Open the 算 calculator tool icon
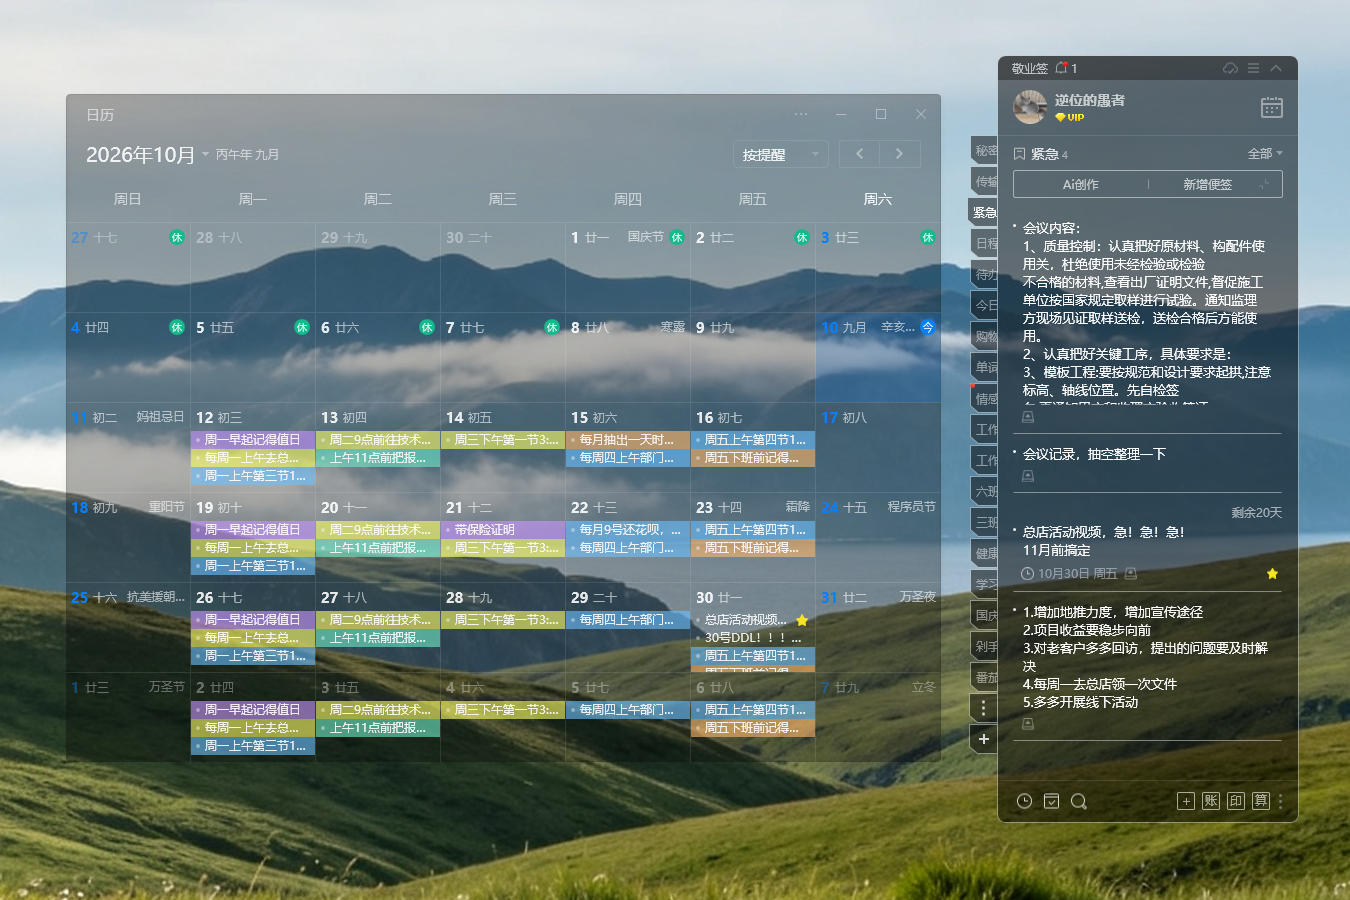 click(1261, 801)
